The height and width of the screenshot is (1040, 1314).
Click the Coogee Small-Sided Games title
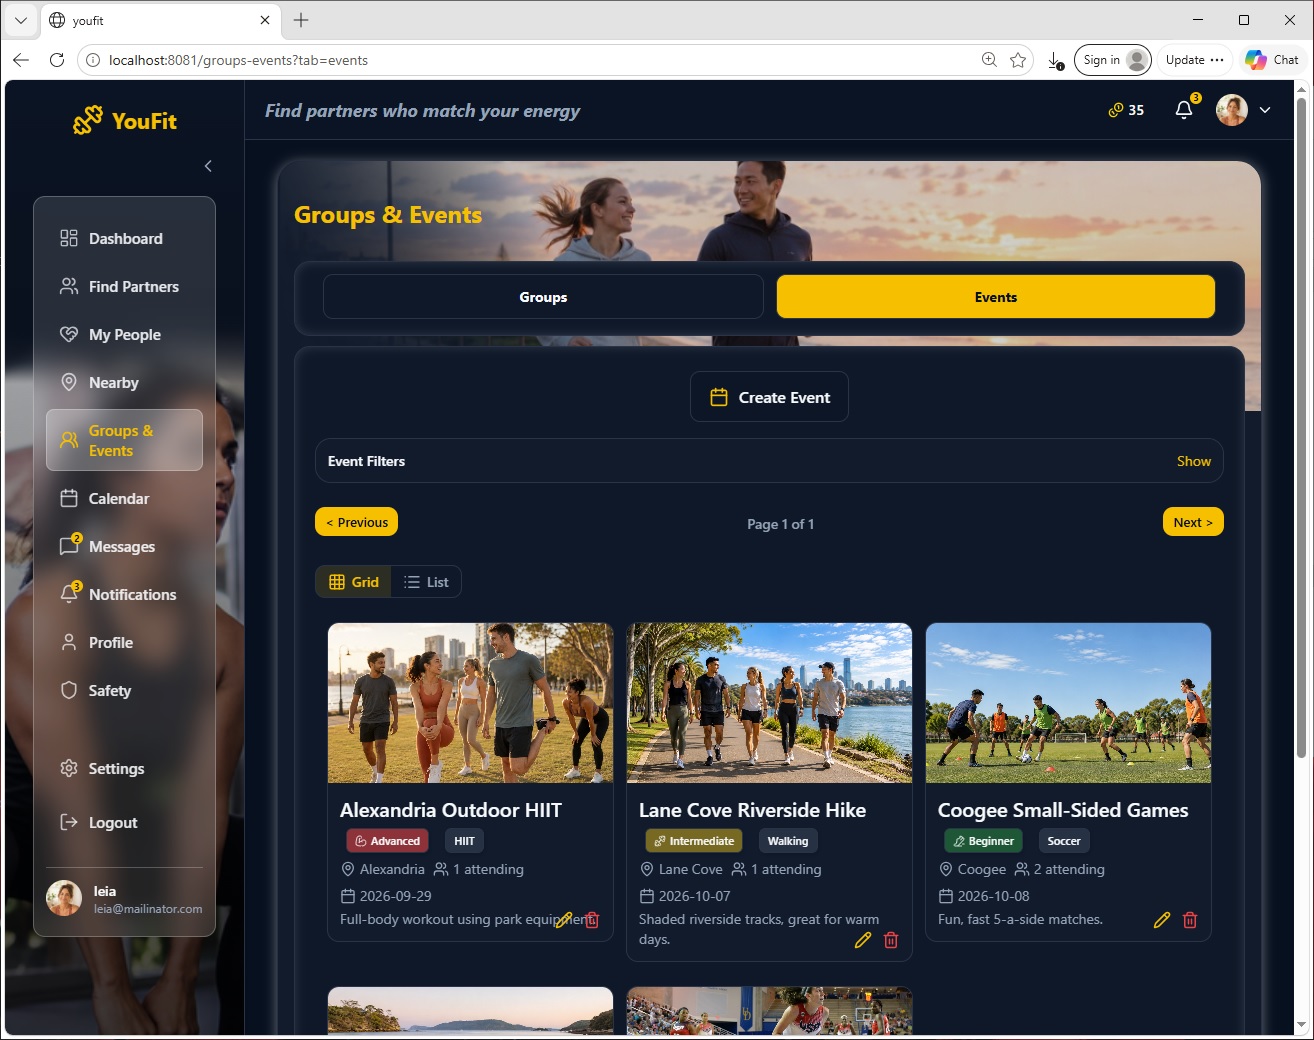click(1063, 810)
